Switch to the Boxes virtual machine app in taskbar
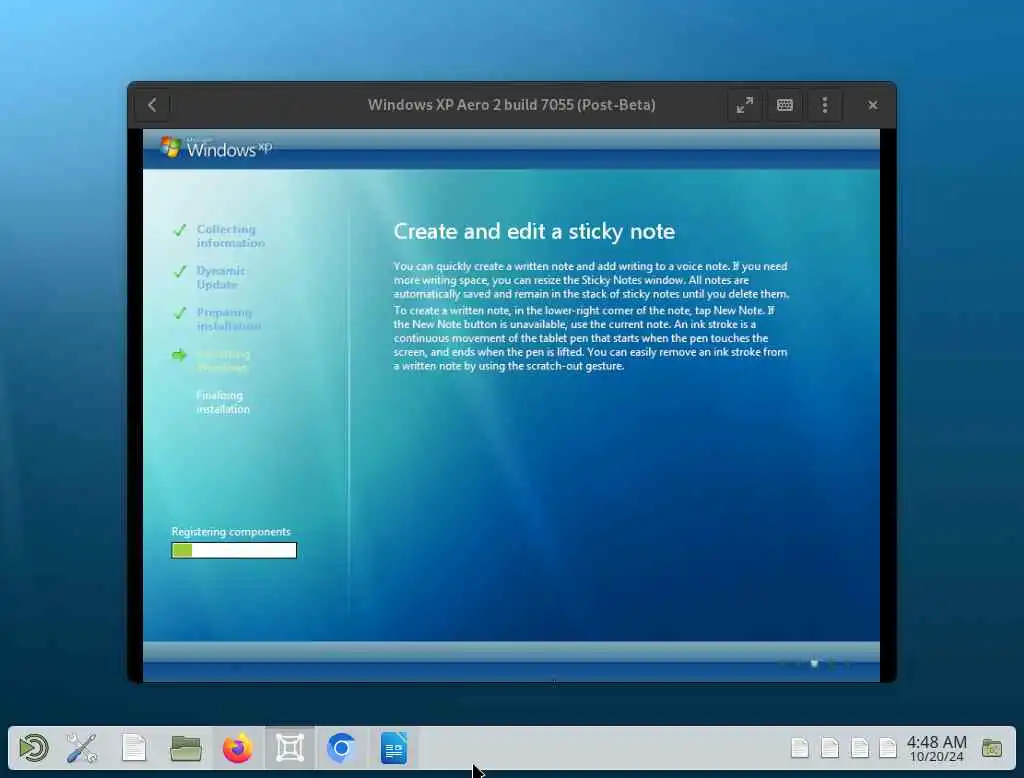The image size is (1024, 778). click(x=290, y=748)
